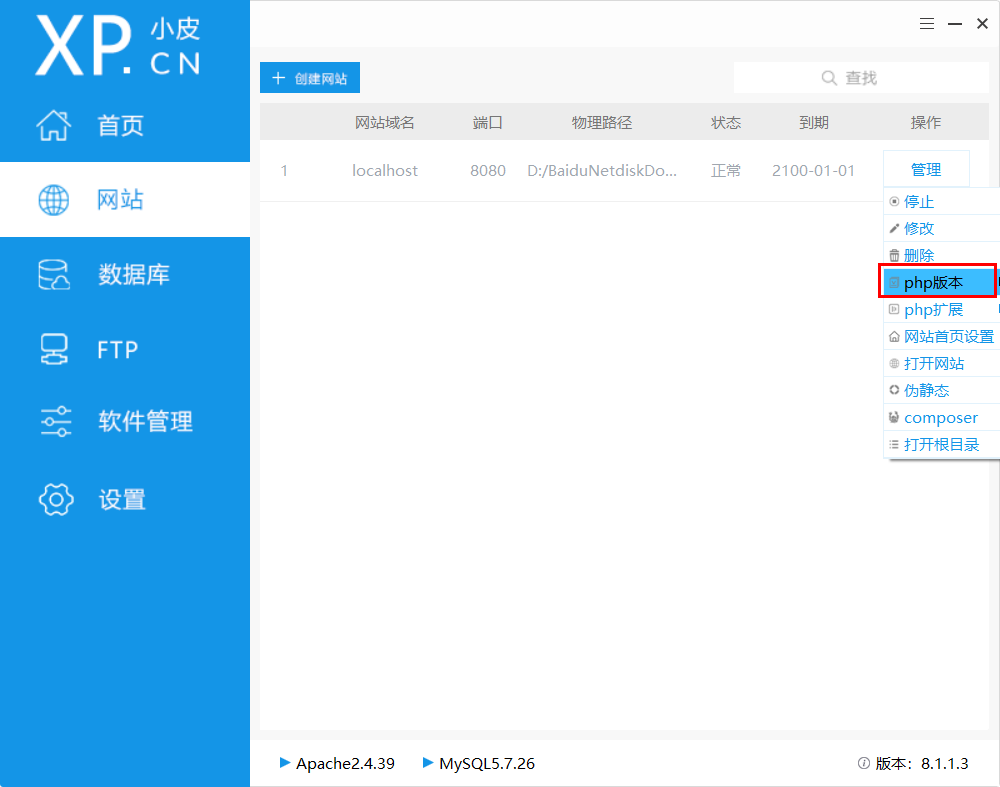Click the software management sliders icon
This screenshot has width=1000, height=787.
pyautogui.click(x=55, y=422)
